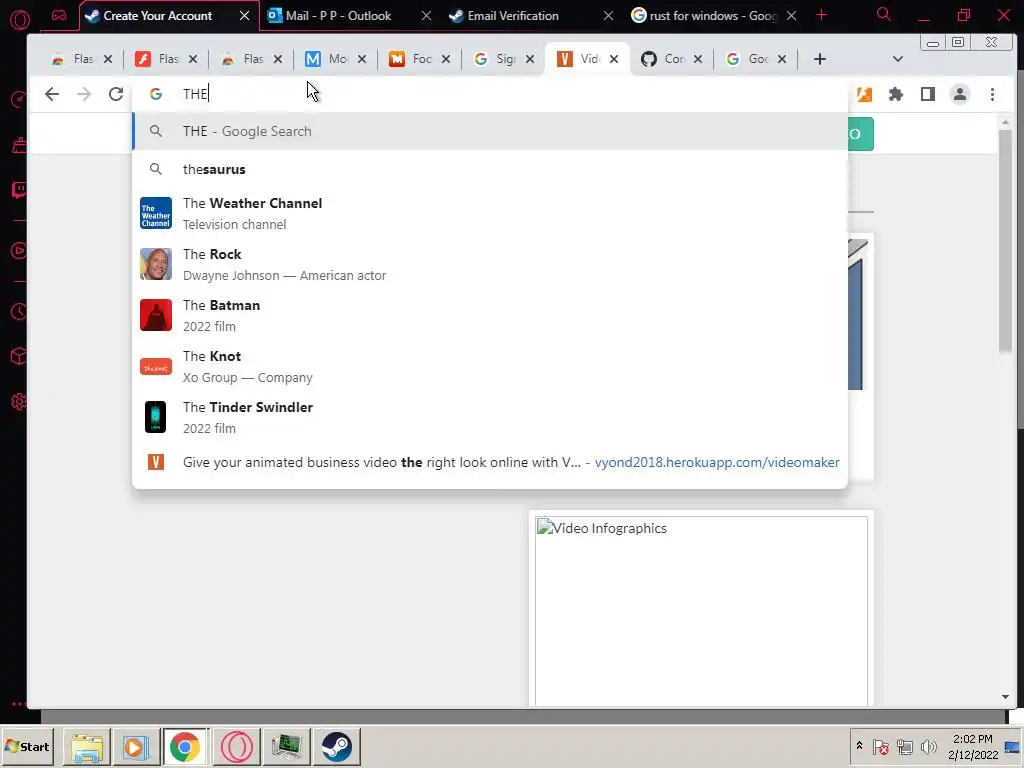Expand Chrome's tab search chevron
The width and height of the screenshot is (1024, 768).
coord(898,59)
